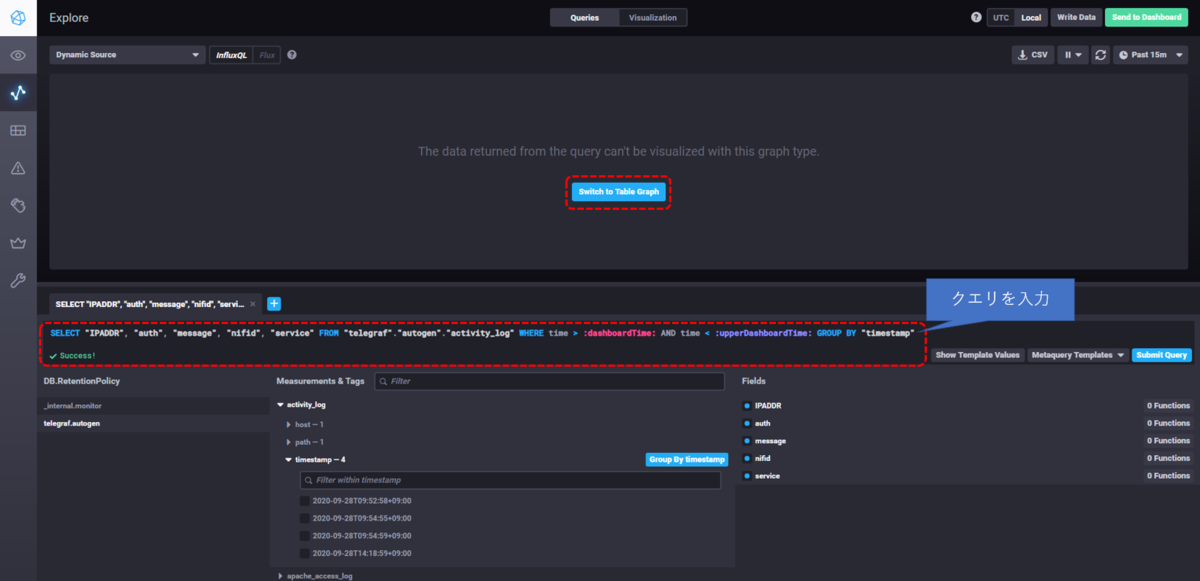Screen dimensions: 1200x581
Task: Open 0 Functions dropdown for auth
Action: pyautogui.click(x=1168, y=423)
